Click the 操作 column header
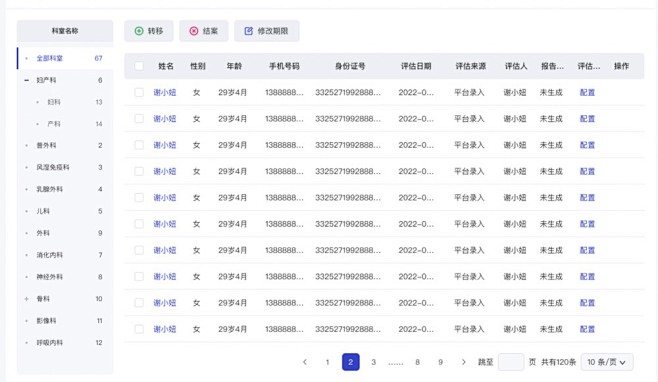 click(621, 66)
